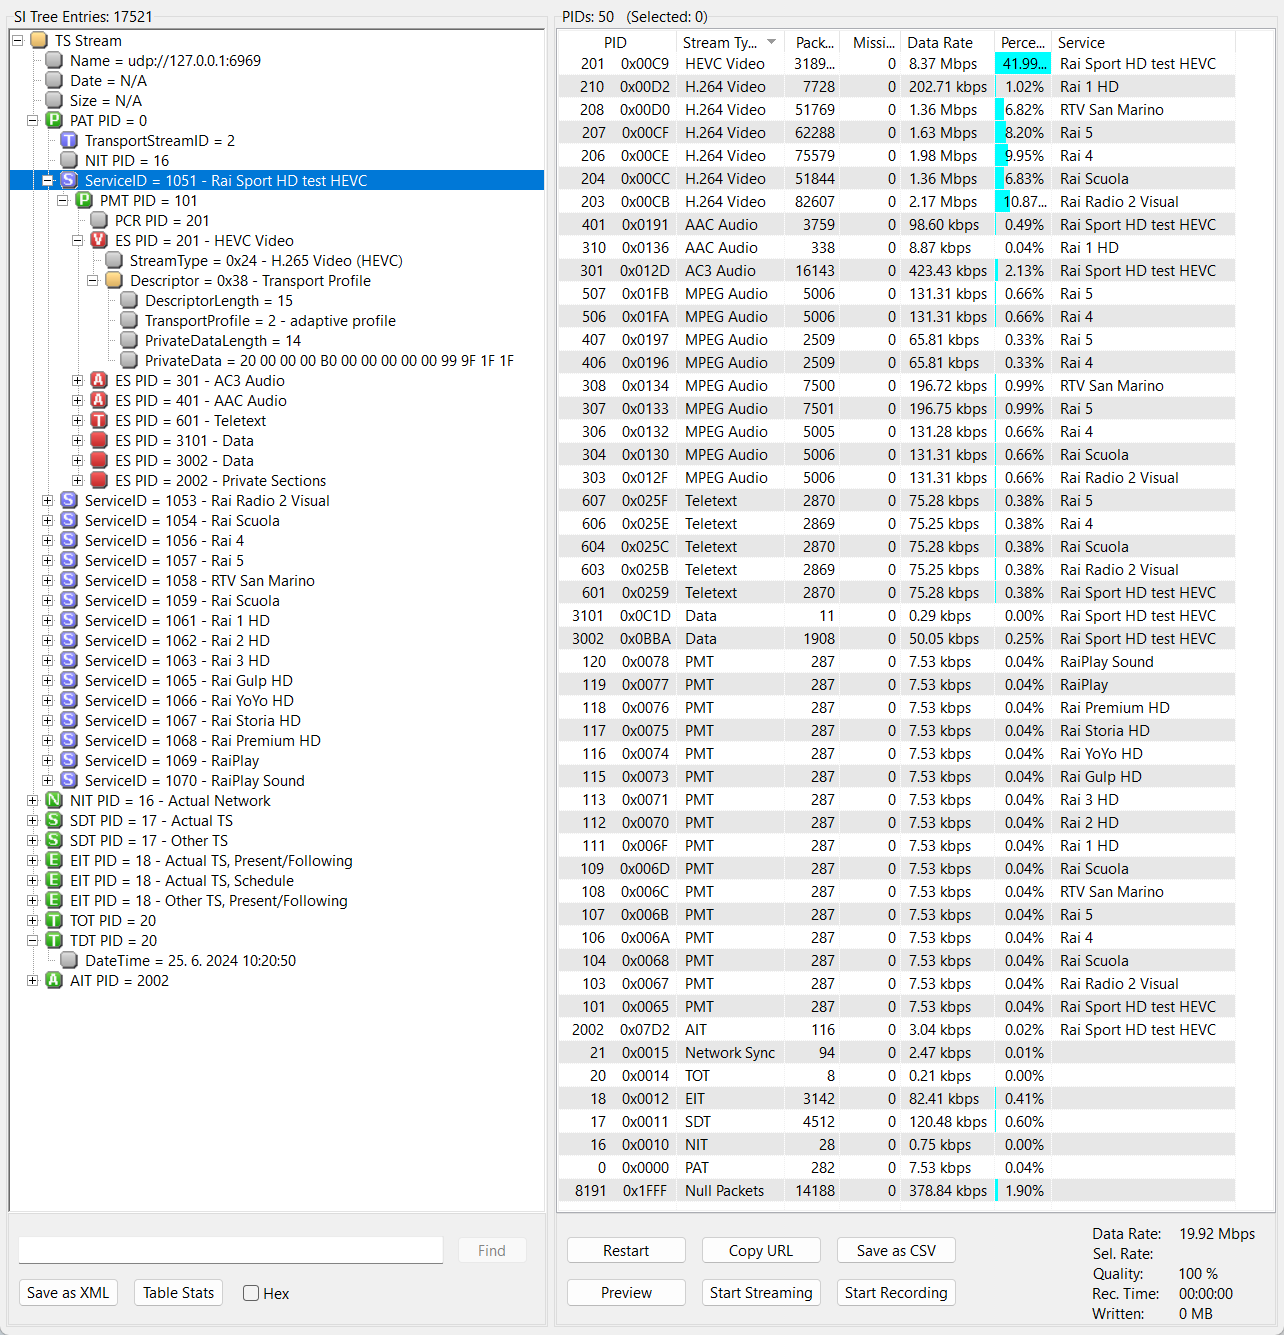
Task: Select PID 2002 AIT row
Action: [x=896, y=1030]
